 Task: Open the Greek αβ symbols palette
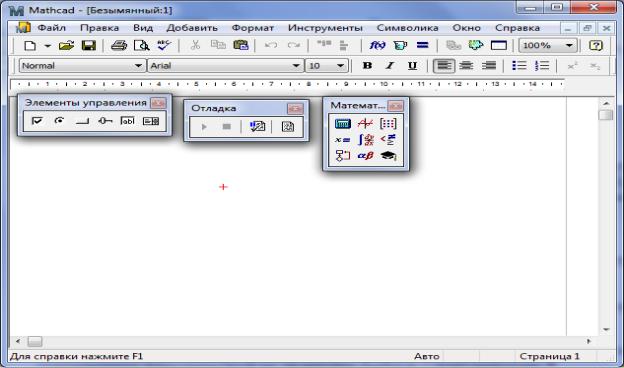(x=365, y=156)
